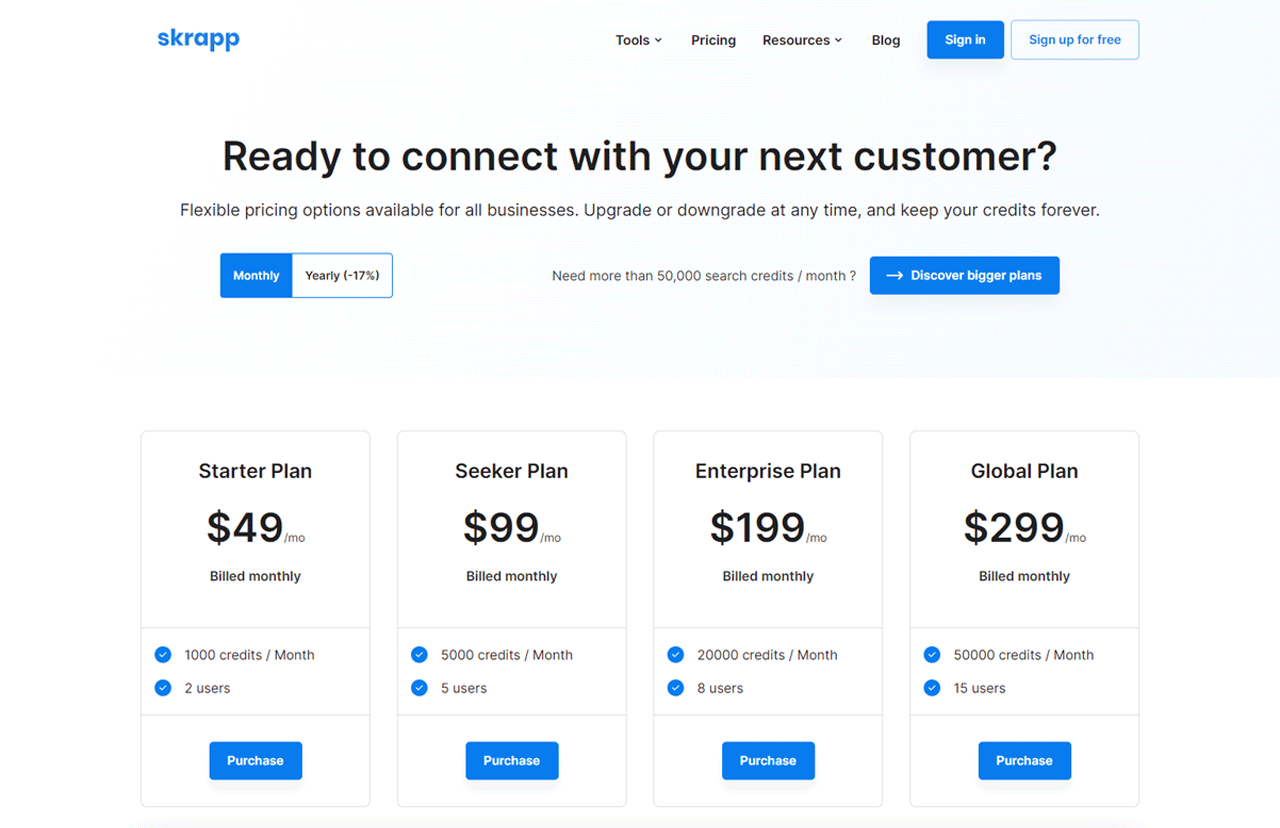
Task: Select the Monthly billing option
Action: 256,275
